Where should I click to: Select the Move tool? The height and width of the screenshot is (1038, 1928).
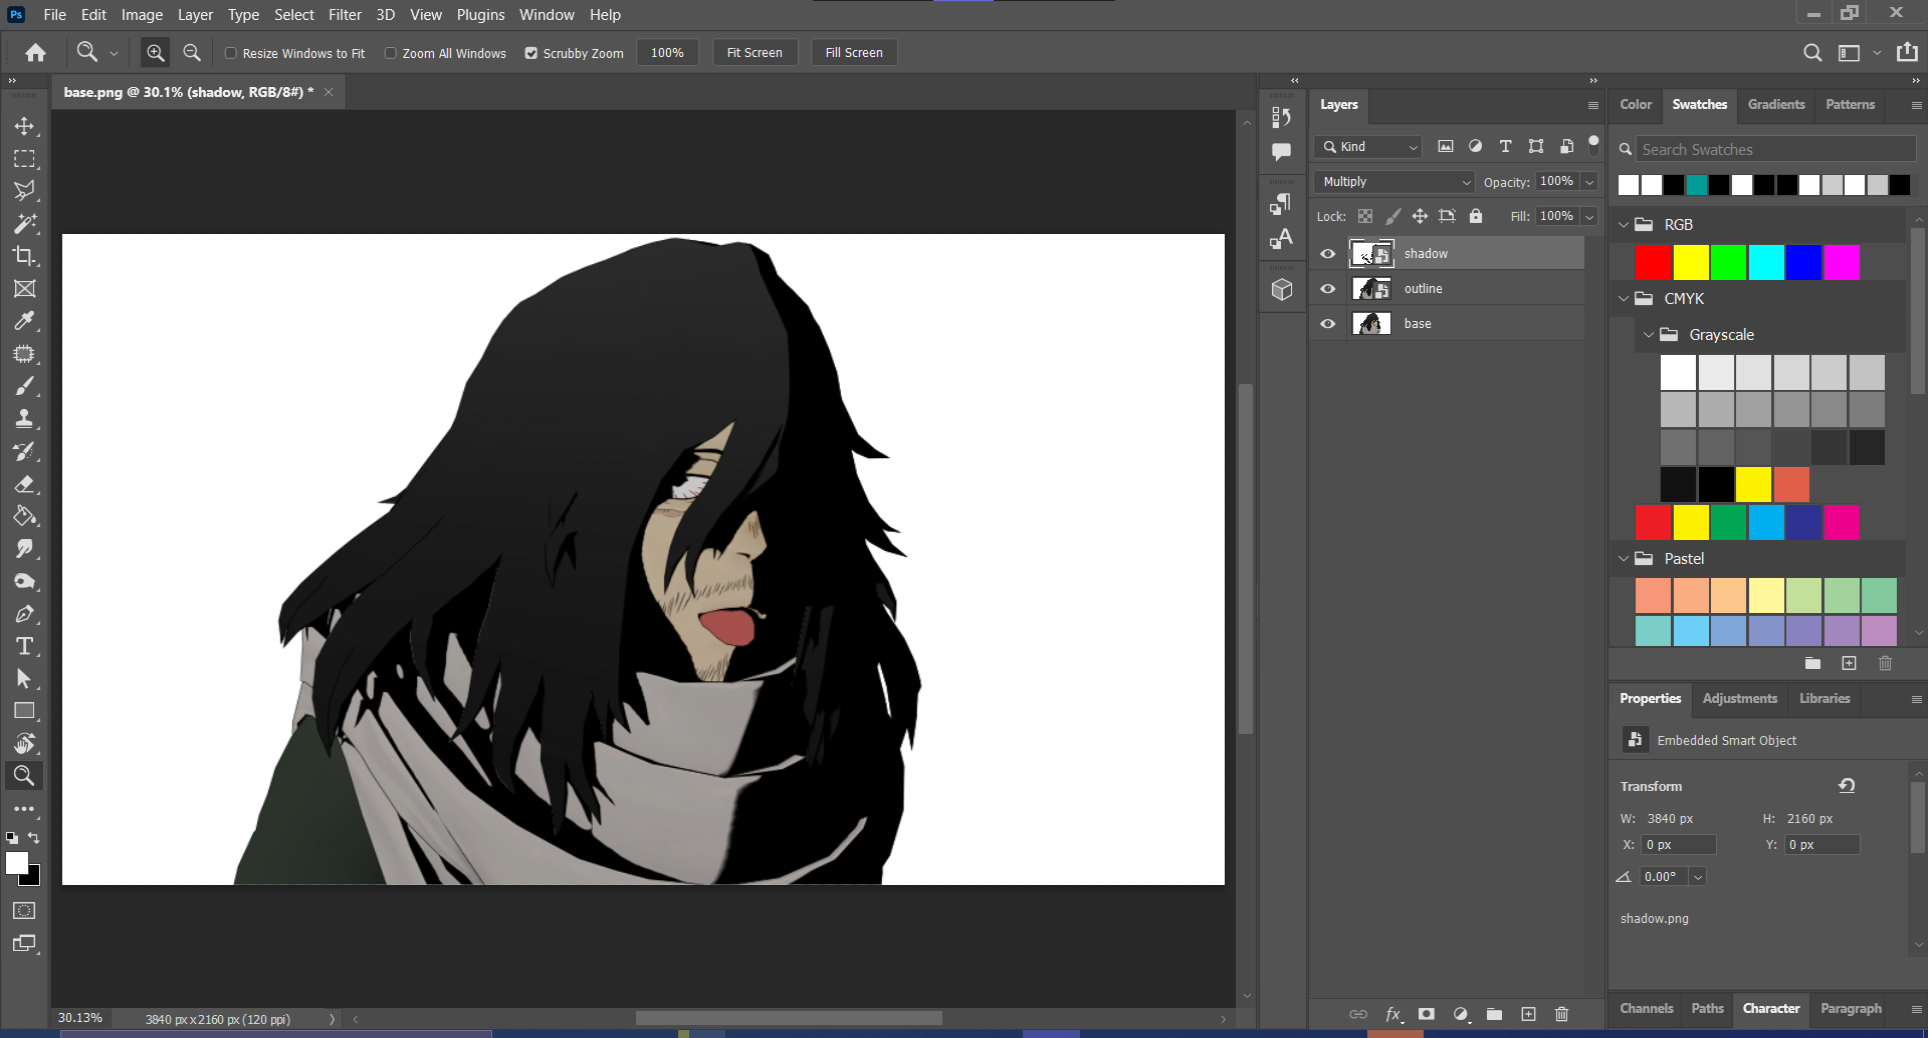click(24, 126)
